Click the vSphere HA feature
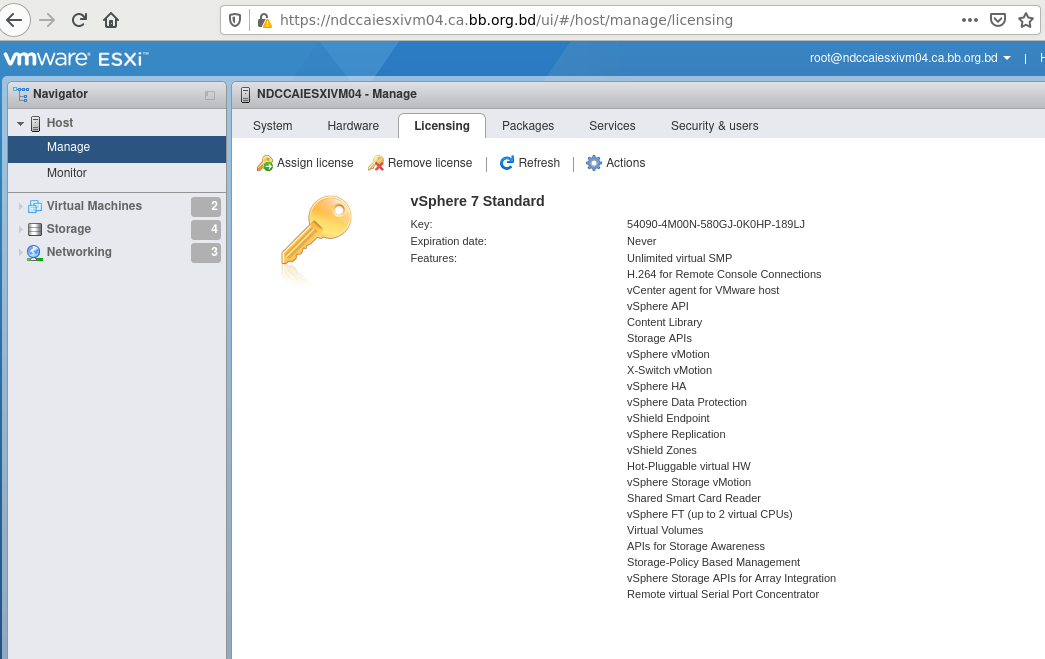The height and width of the screenshot is (659, 1045). (x=656, y=386)
